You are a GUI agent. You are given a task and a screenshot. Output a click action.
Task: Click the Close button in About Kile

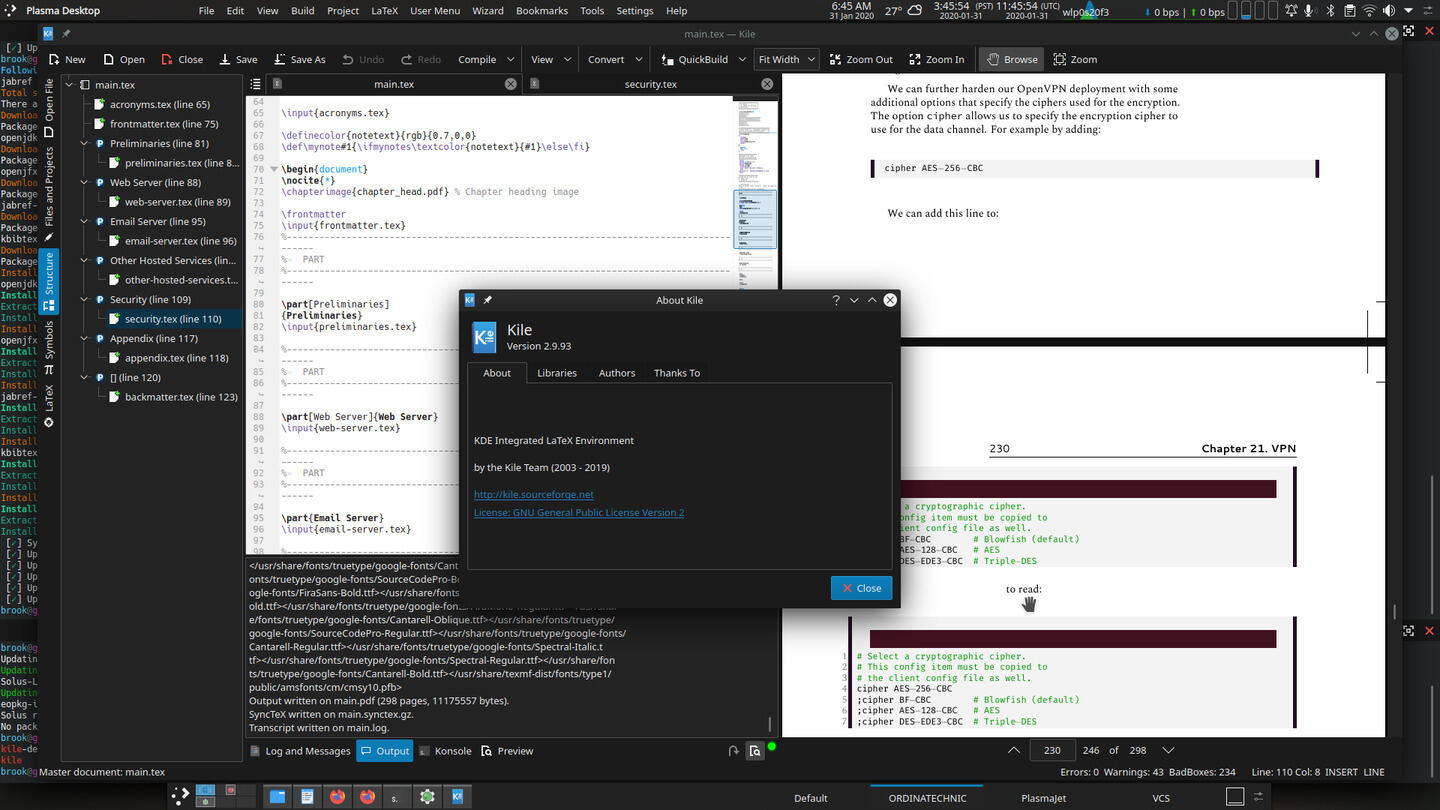[x=861, y=588]
